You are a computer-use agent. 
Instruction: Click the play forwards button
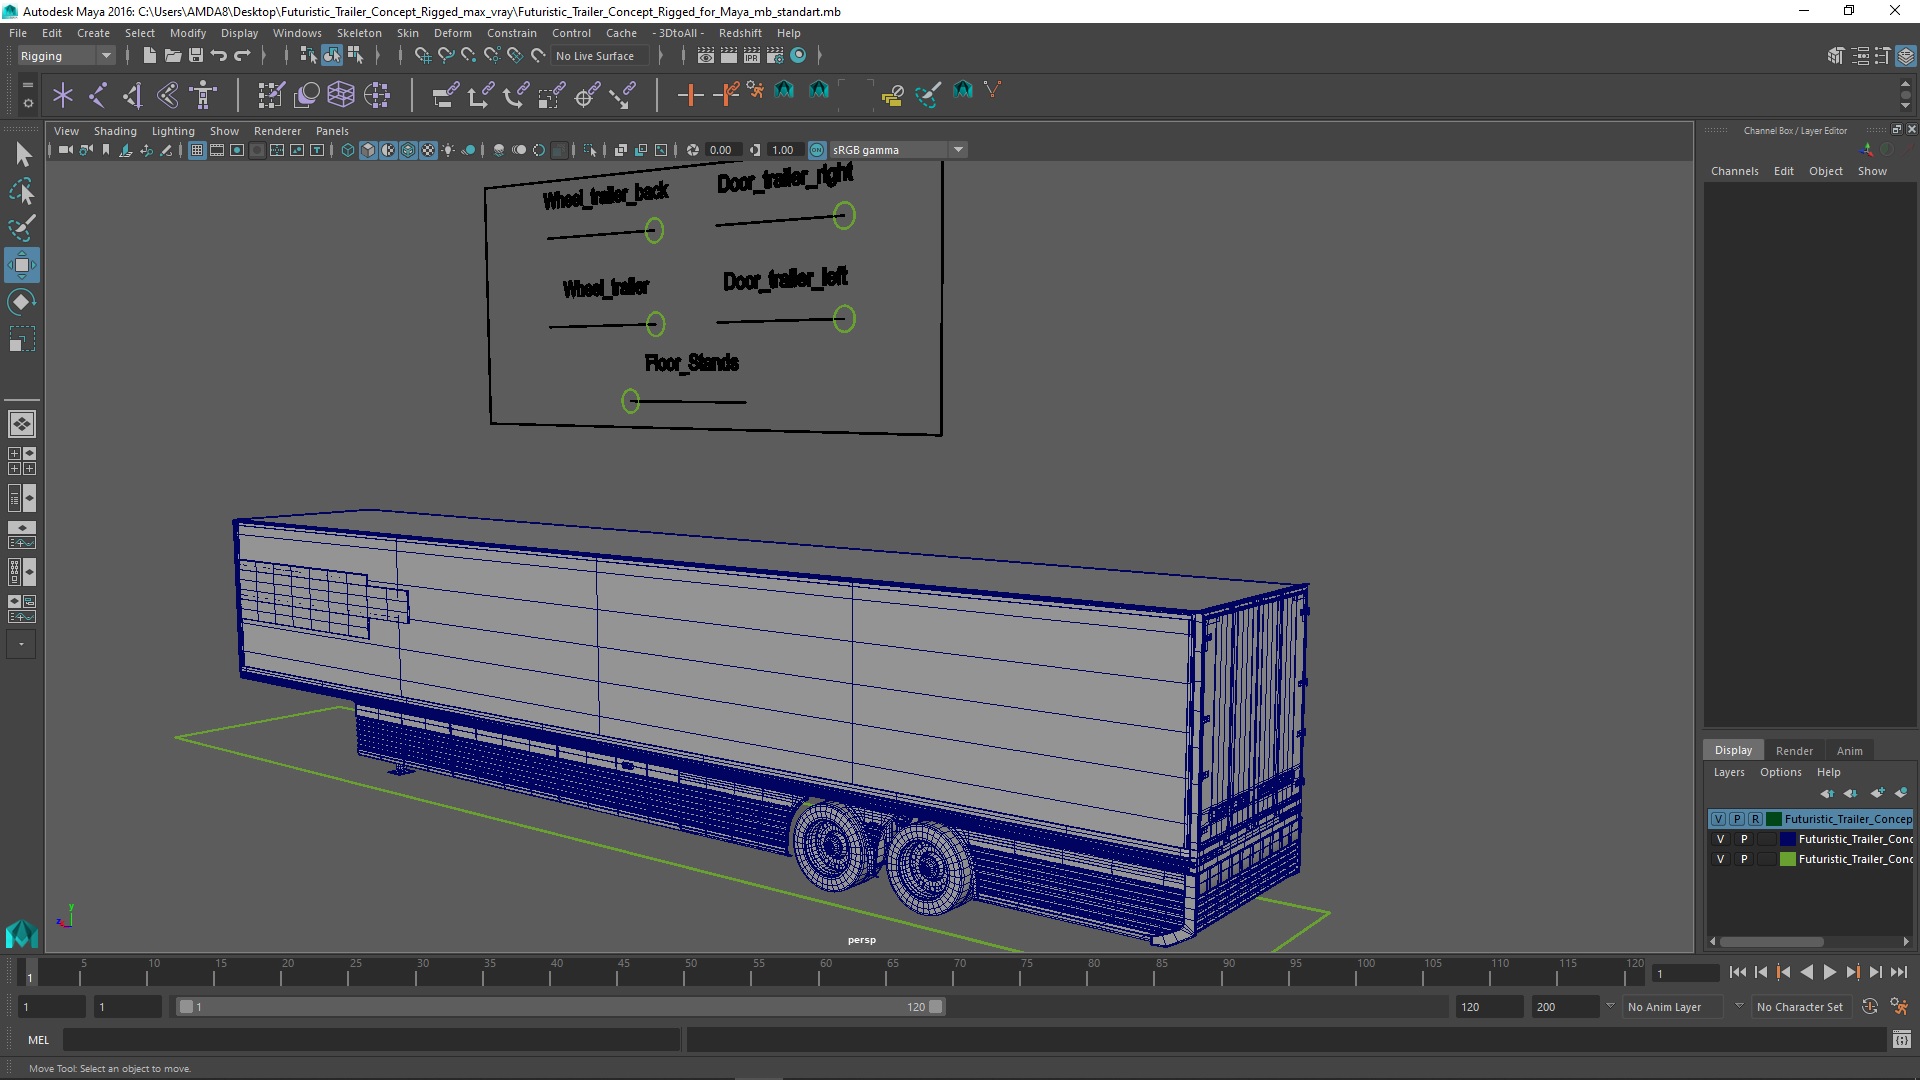click(1829, 972)
